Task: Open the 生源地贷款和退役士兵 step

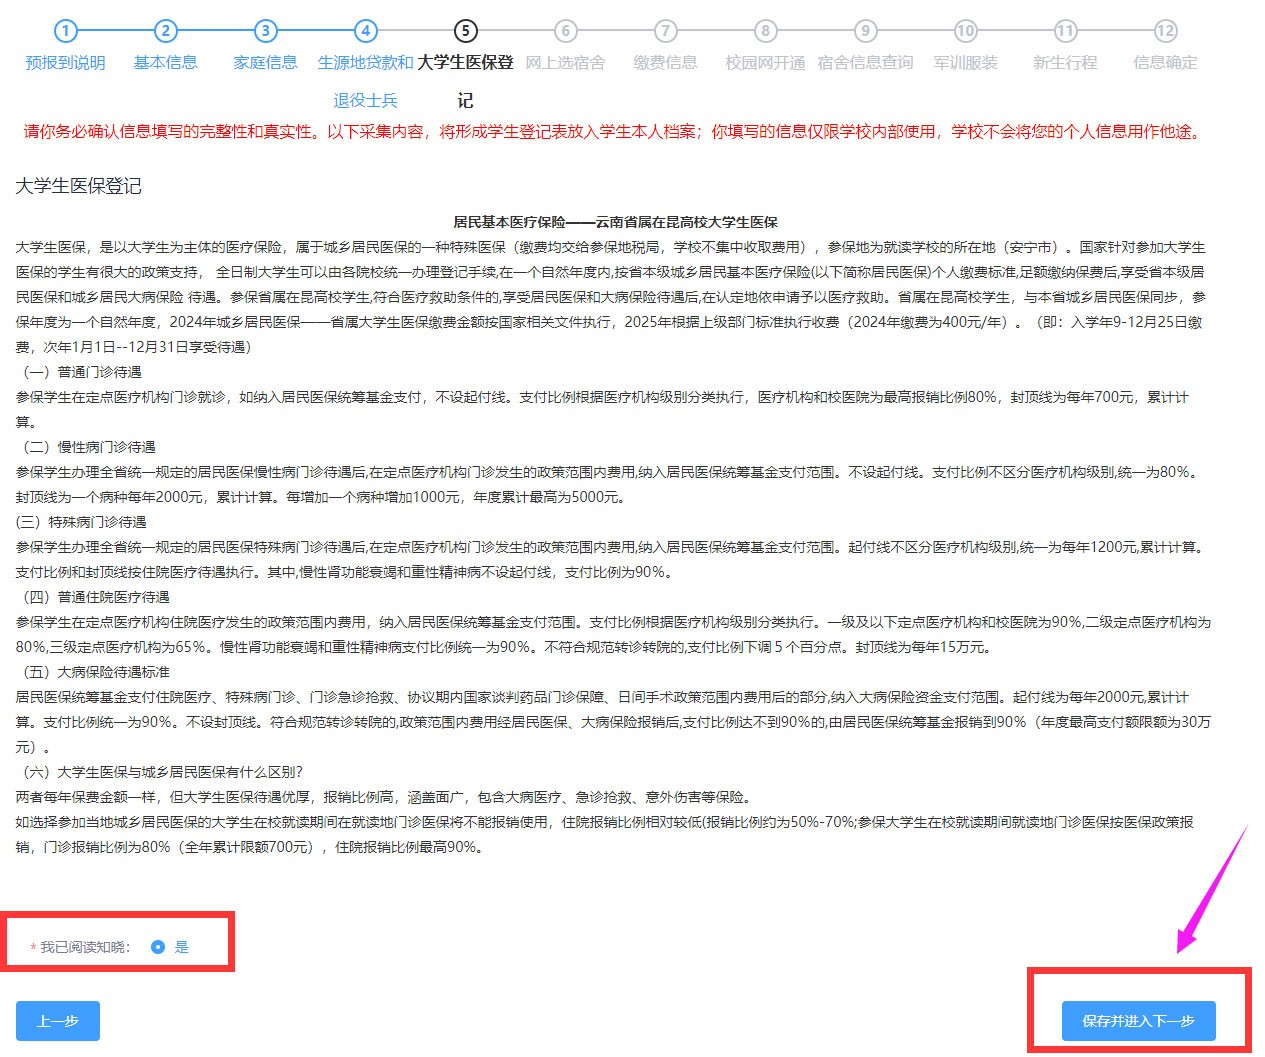Action: point(366,63)
